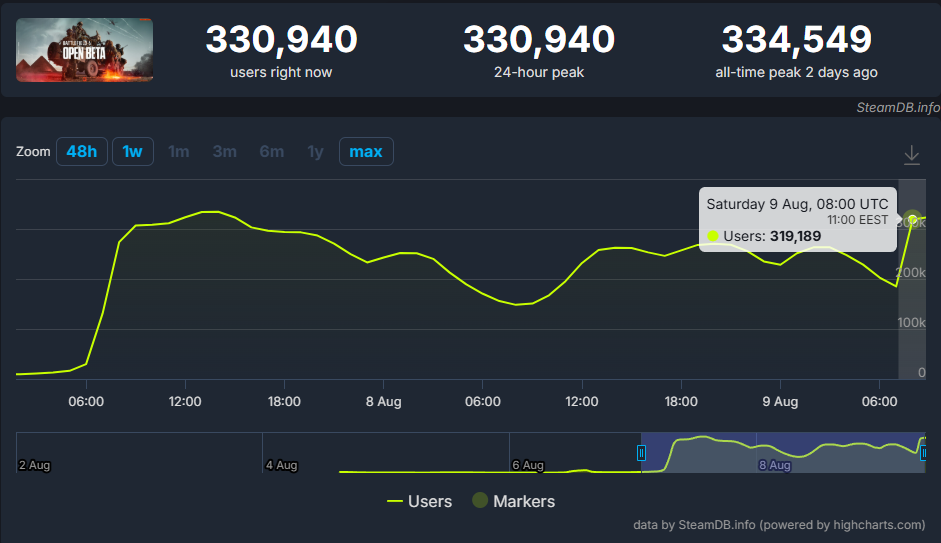Set zoom range to 48h
941x543 pixels.
[x=82, y=151]
